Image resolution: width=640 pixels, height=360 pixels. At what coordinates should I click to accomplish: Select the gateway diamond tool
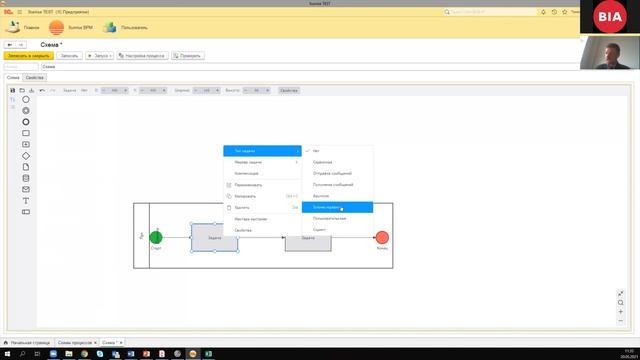pos(26,156)
